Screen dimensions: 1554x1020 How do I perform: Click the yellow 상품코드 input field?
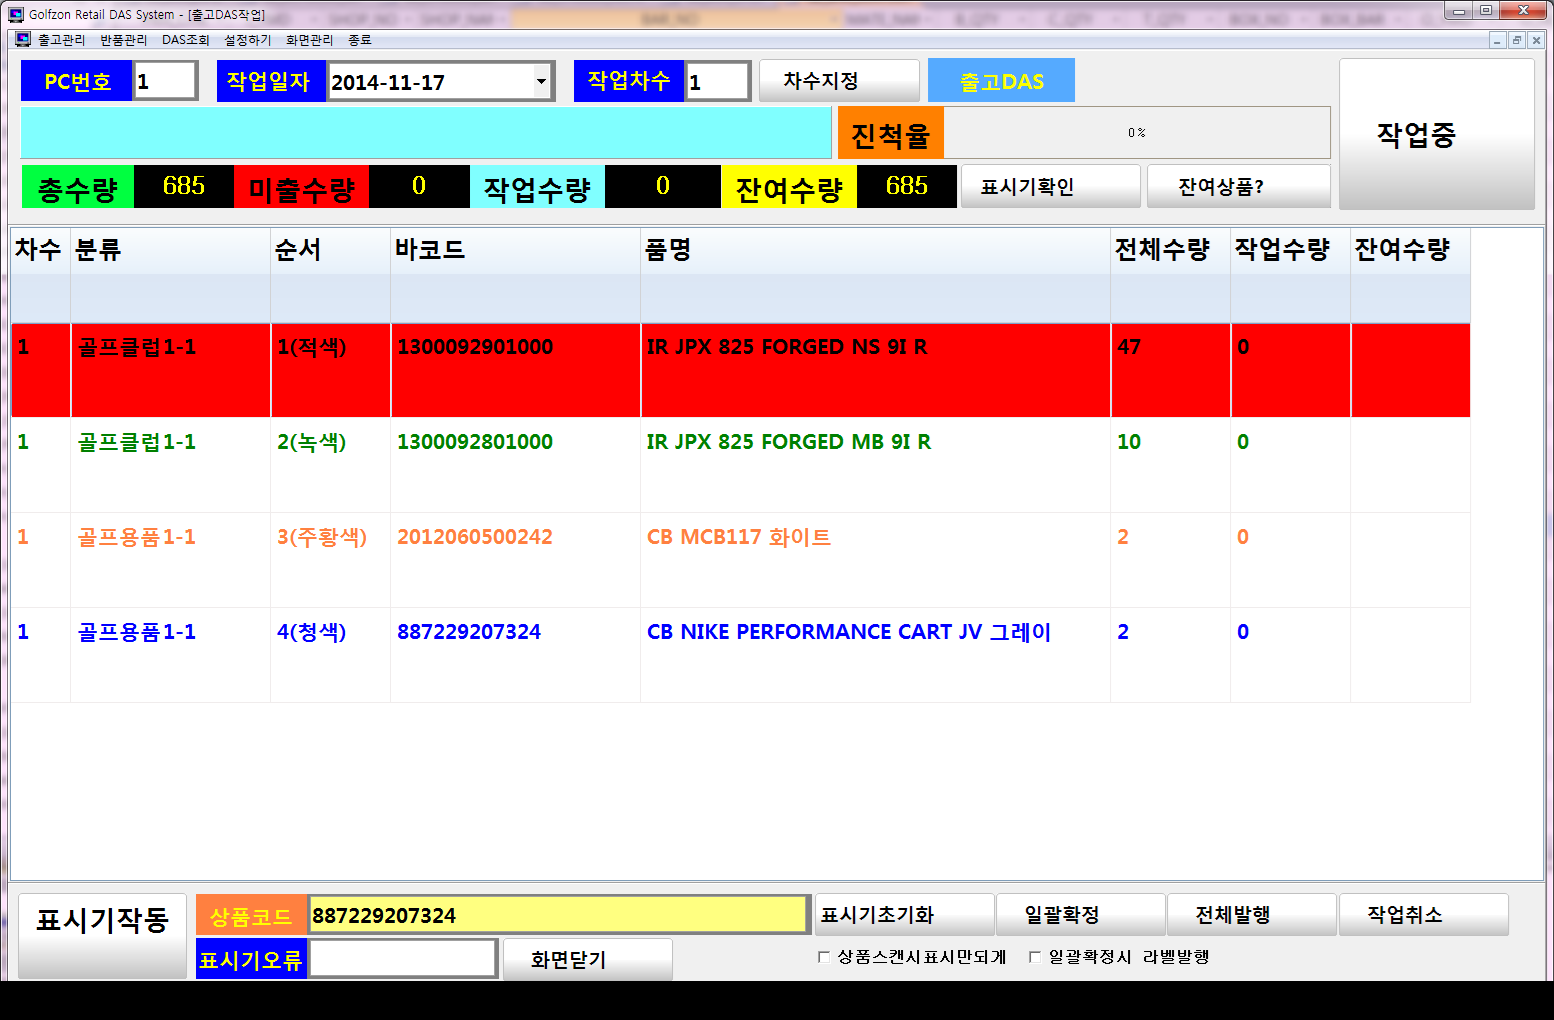(557, 915)
